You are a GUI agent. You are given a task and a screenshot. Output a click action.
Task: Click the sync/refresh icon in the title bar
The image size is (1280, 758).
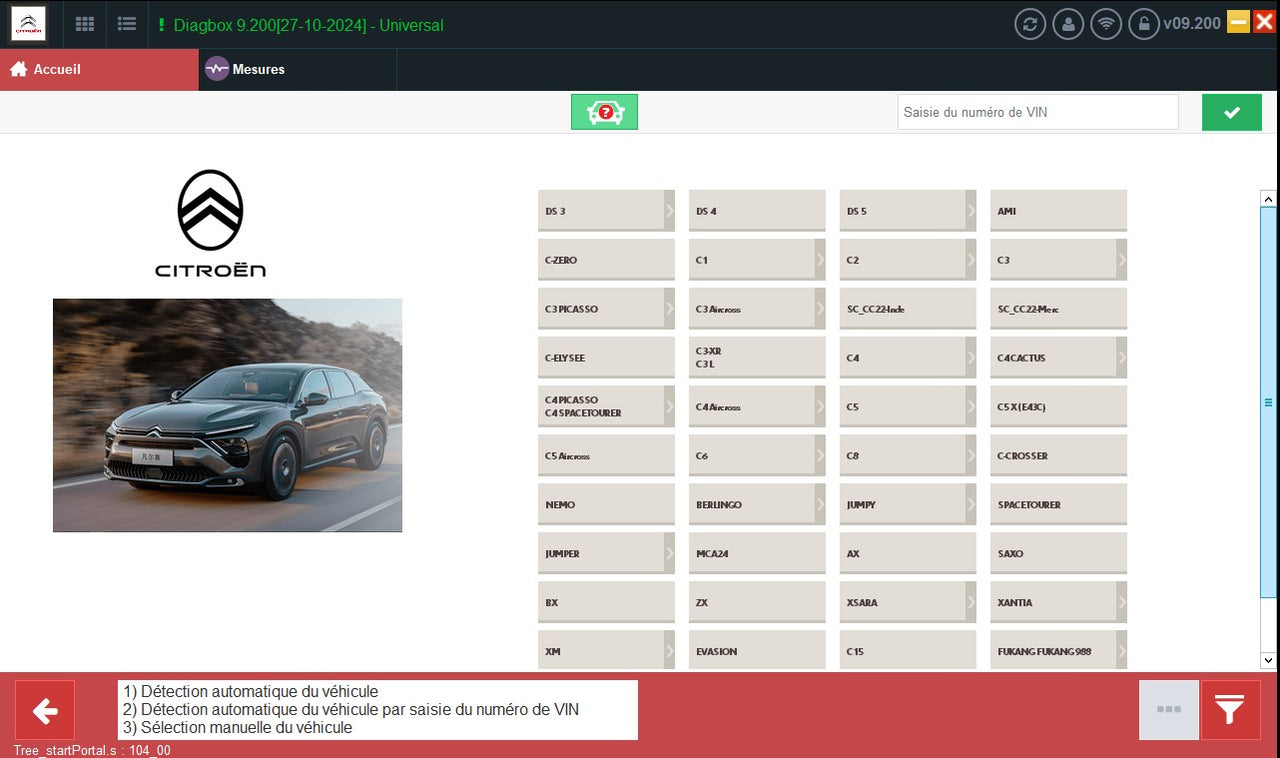pyautogui.click(x=1030, y=24)
